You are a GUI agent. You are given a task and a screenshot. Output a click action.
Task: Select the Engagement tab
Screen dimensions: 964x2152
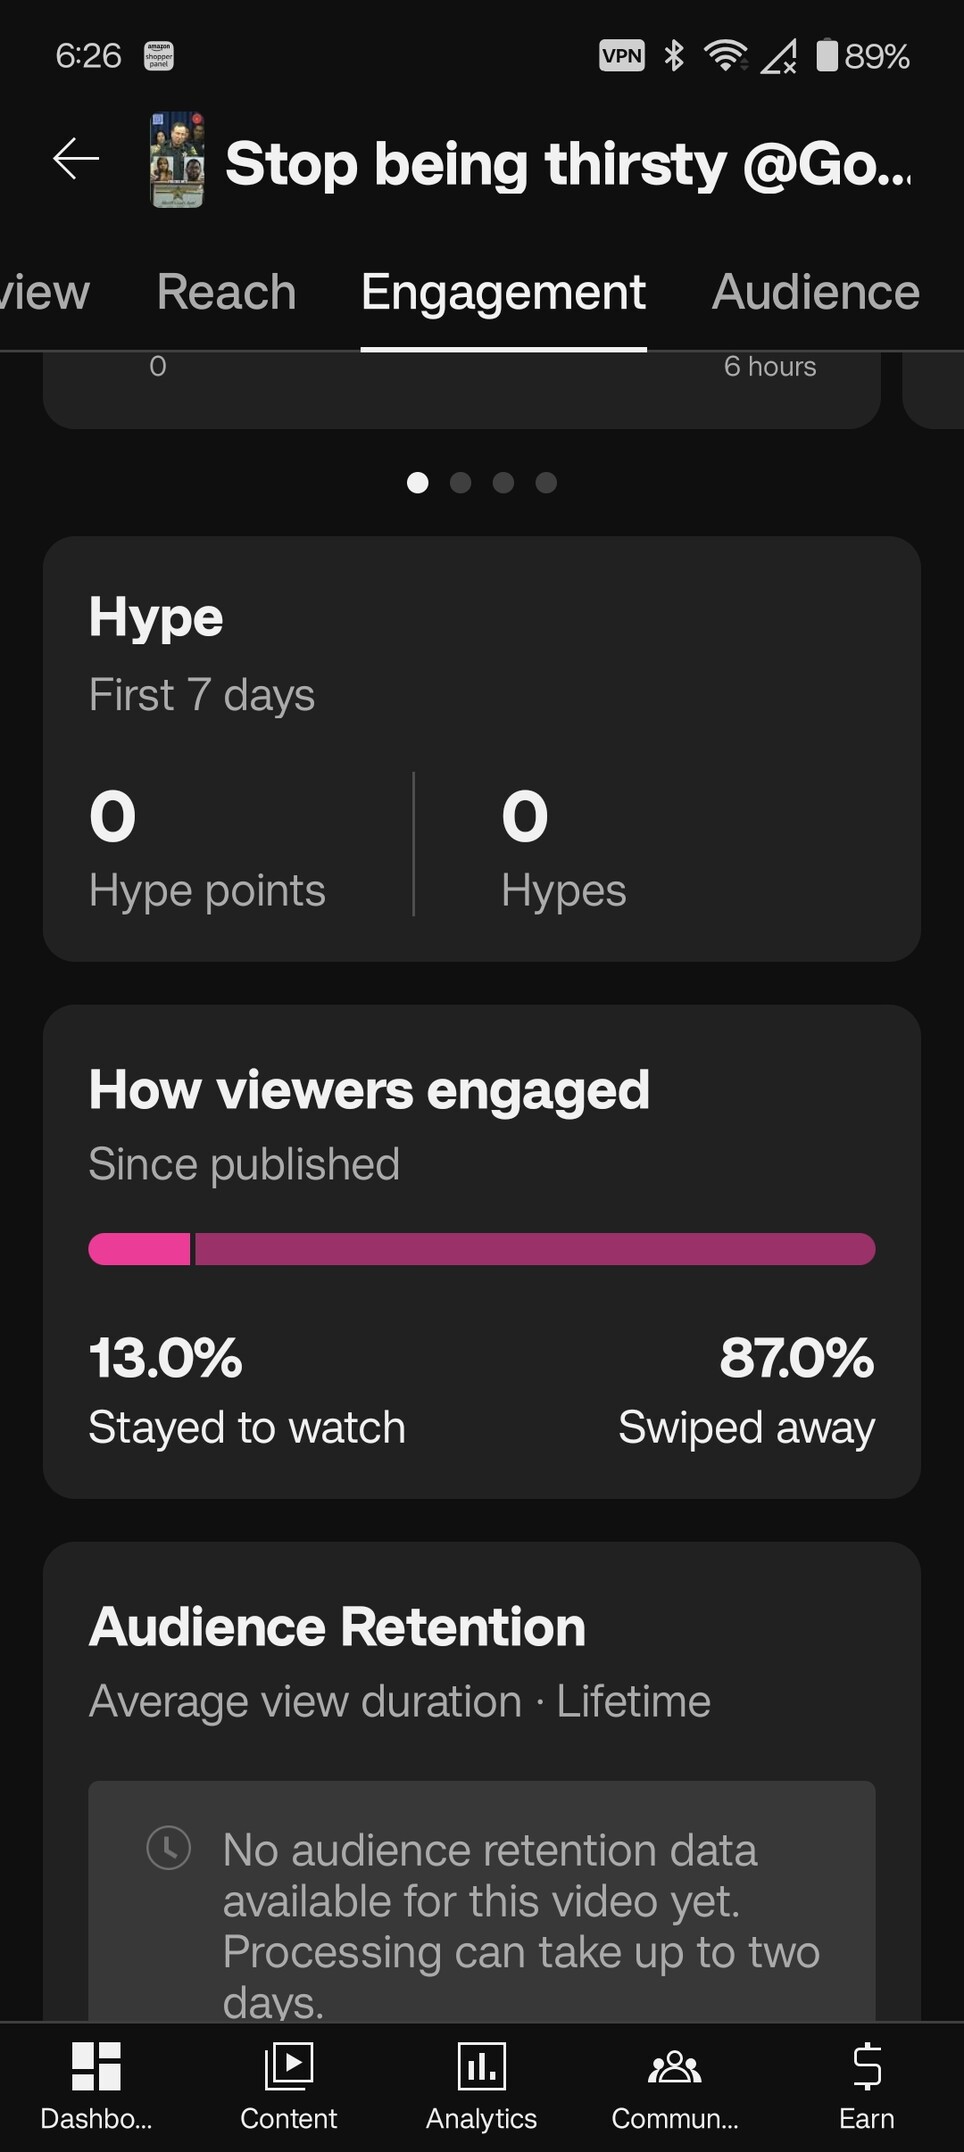503,293
